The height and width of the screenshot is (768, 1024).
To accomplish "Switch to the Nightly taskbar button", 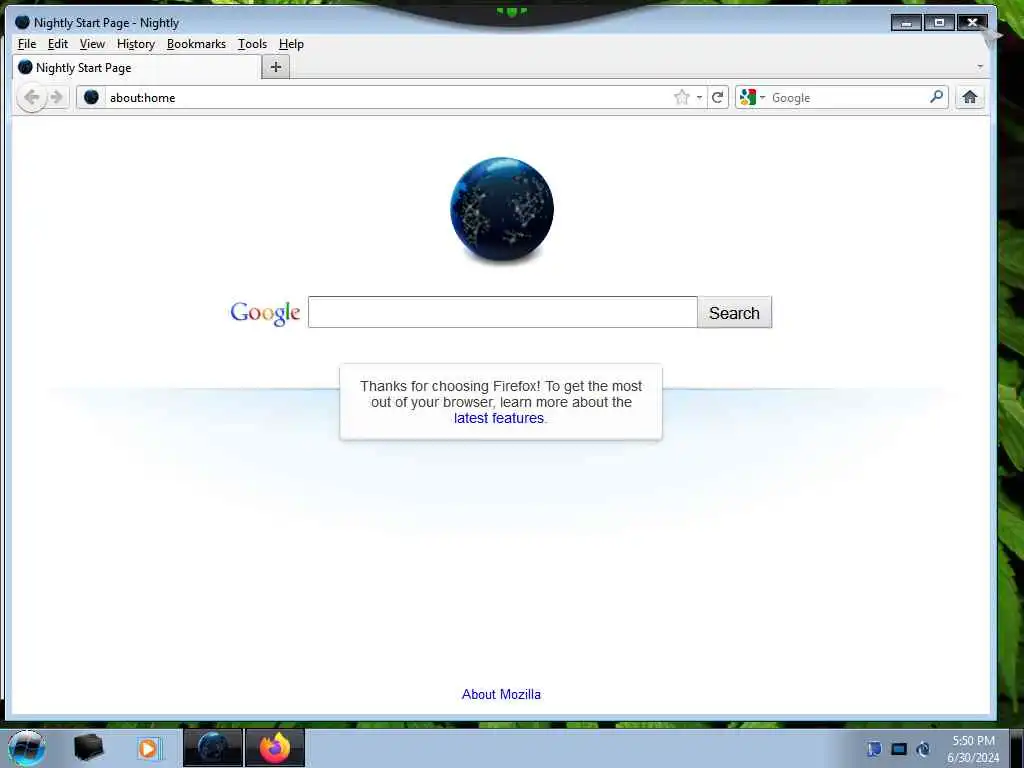I will (x=213, y=748).
